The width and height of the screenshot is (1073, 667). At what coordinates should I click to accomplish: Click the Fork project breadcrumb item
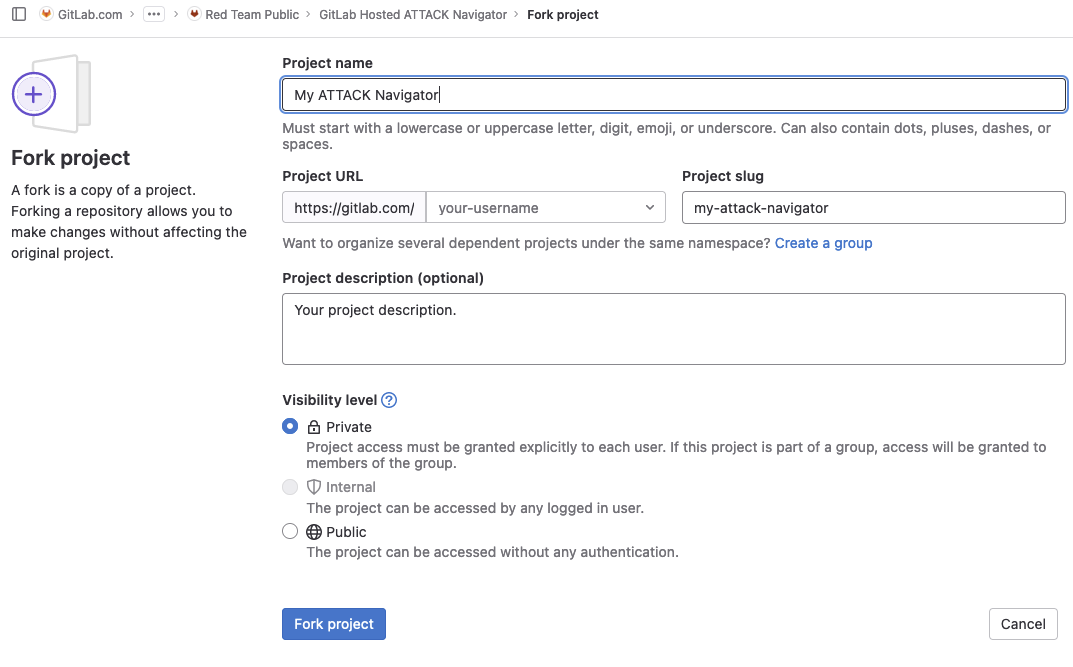(x=562, y=14)
